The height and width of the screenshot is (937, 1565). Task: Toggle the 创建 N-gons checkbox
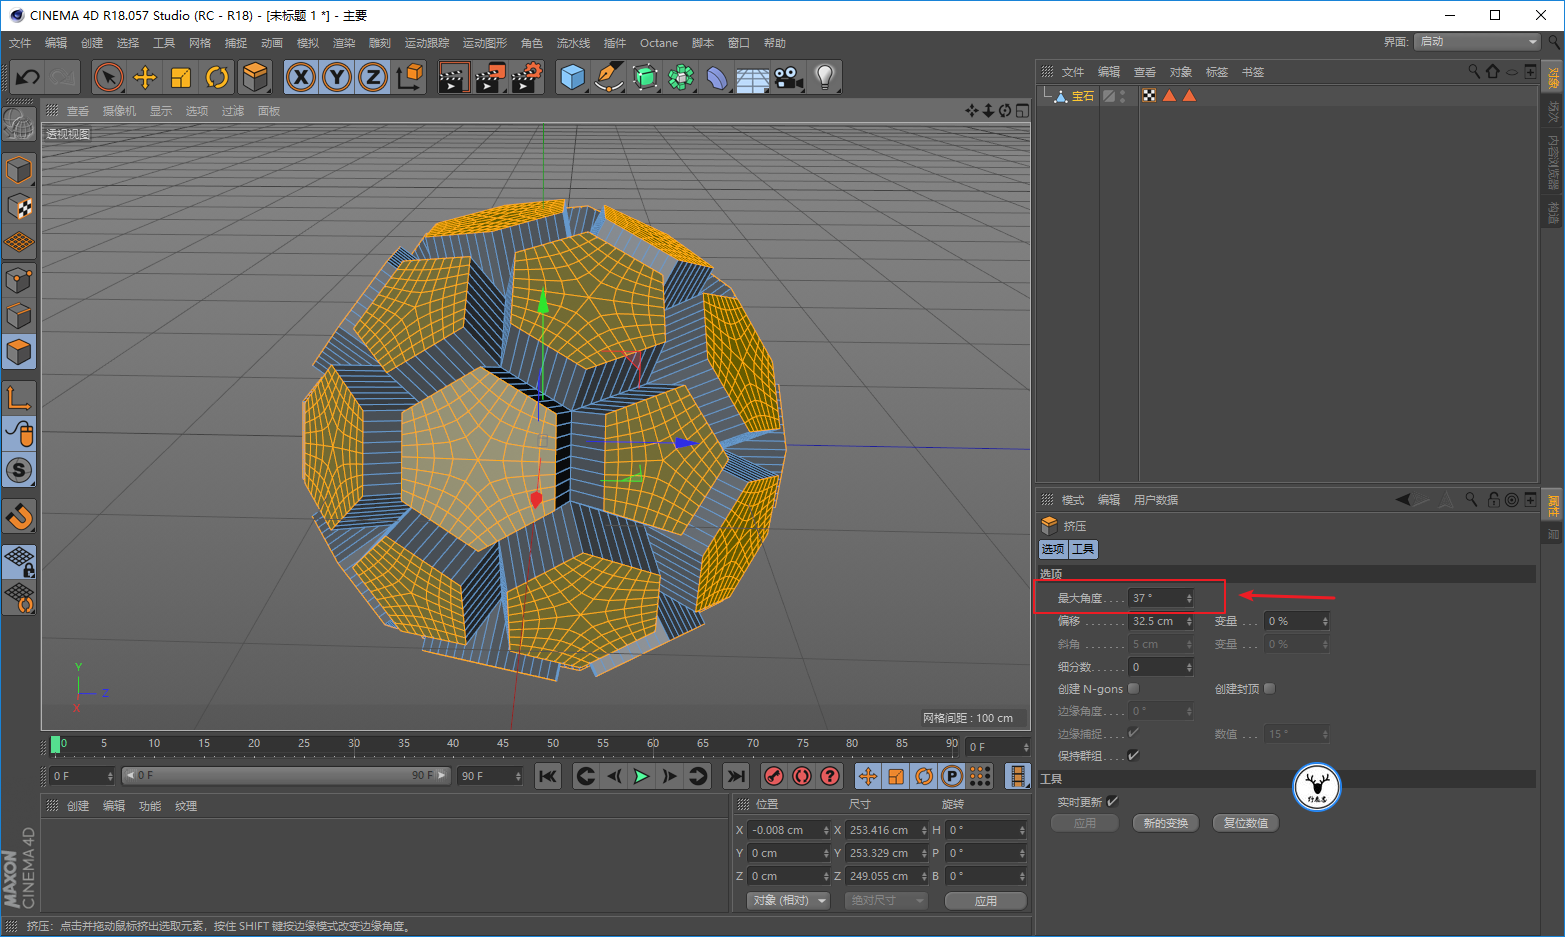(x=1133, y=688)
